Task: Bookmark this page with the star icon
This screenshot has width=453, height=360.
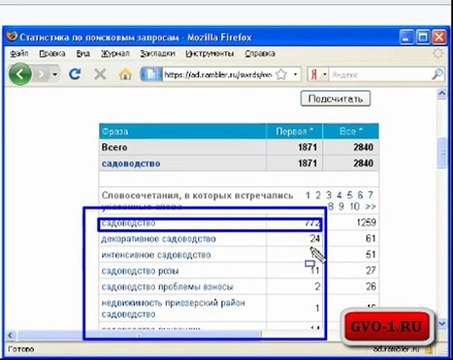Action: pos(282,74)
